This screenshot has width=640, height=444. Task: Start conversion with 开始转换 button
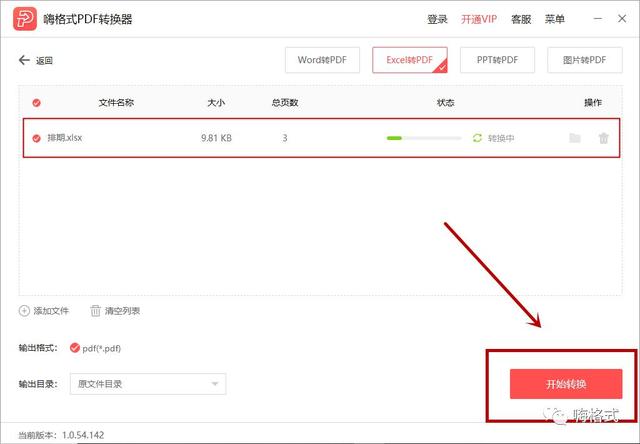566,384
